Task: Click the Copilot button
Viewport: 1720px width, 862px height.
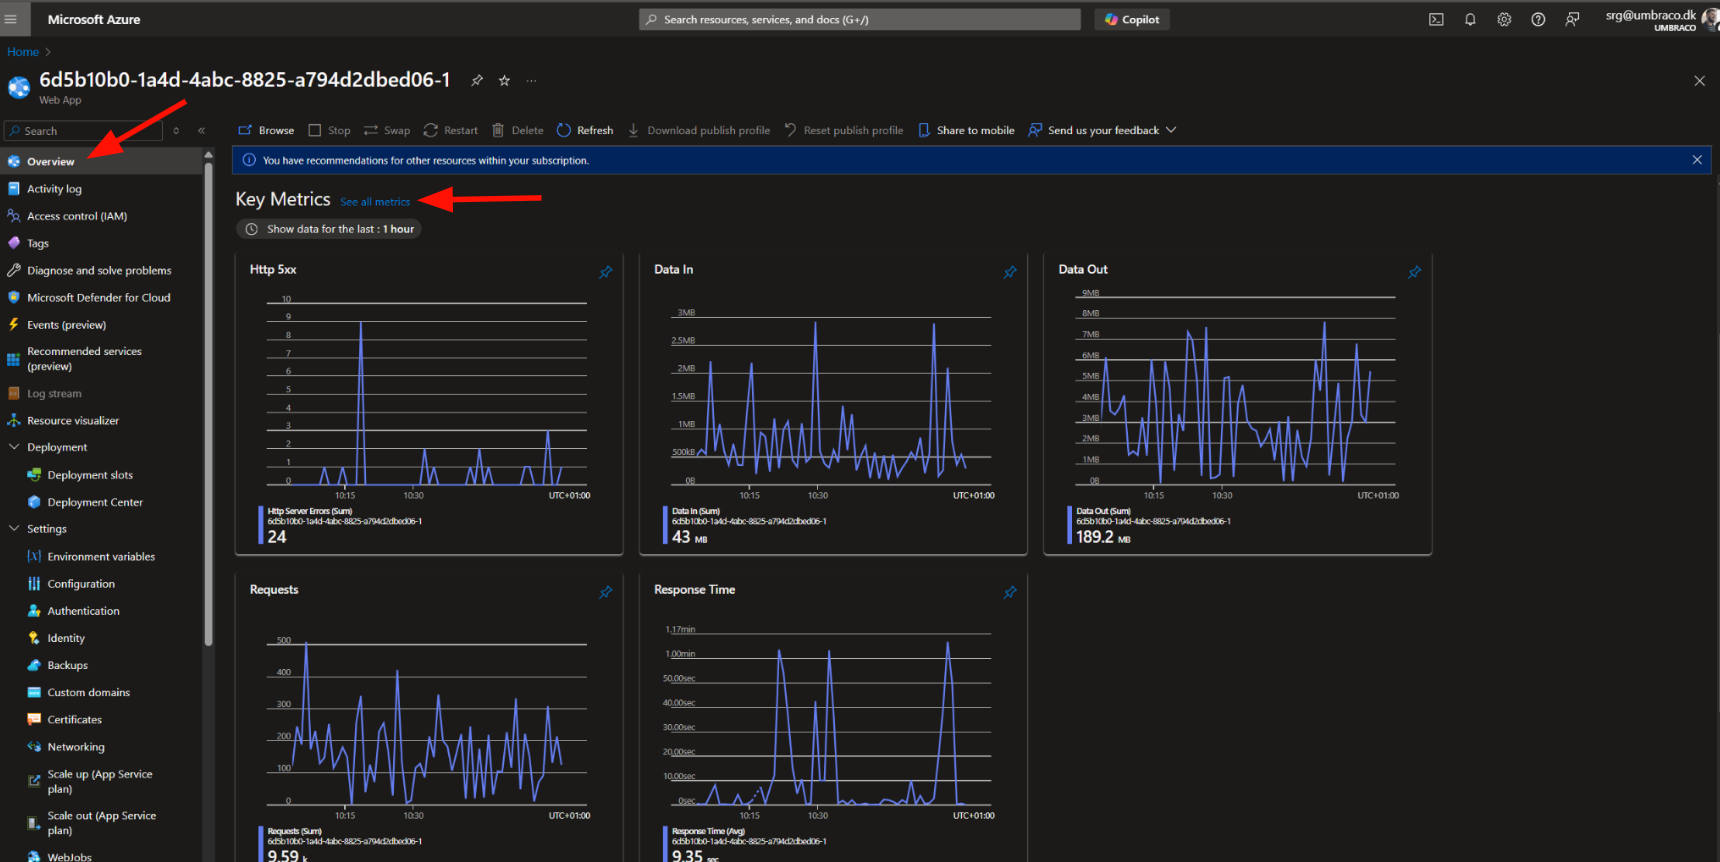Action: coord(1132,20)
